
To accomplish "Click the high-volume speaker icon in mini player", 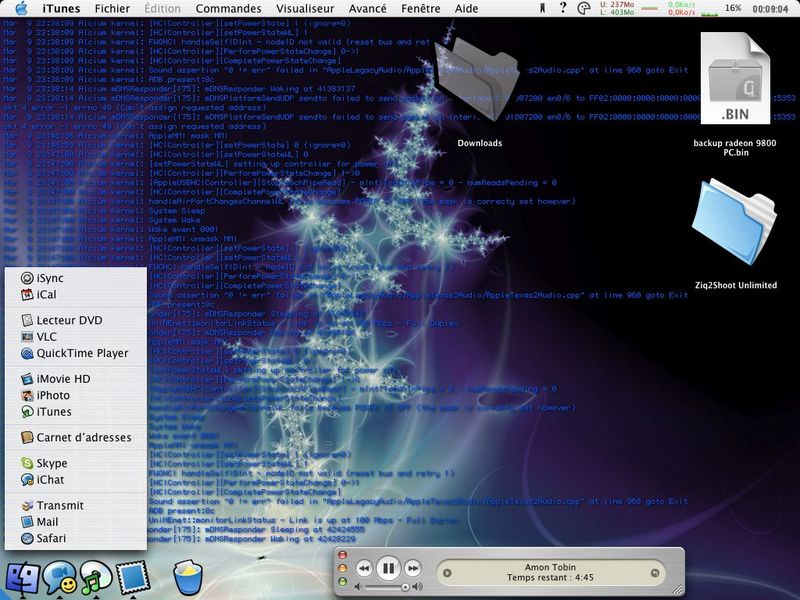I will pos(418,587).
